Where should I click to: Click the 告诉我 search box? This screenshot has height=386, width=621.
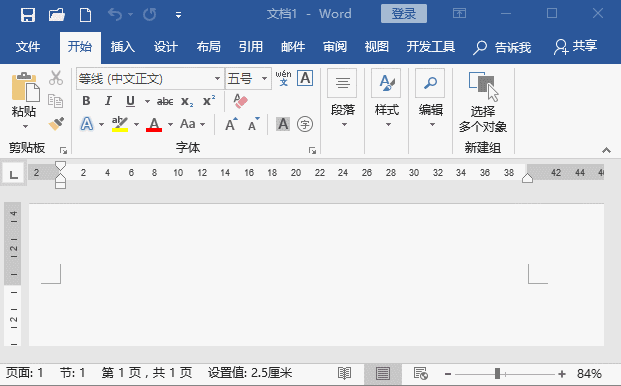click(x=502, y=48)
